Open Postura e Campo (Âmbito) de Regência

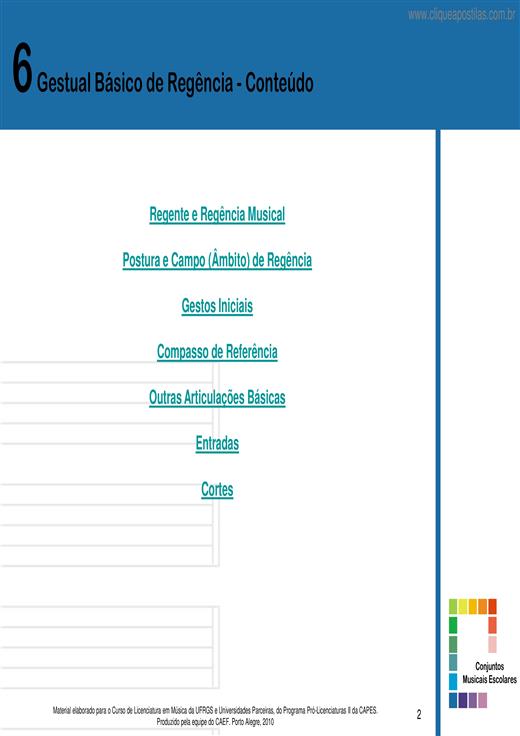(217, 260)
